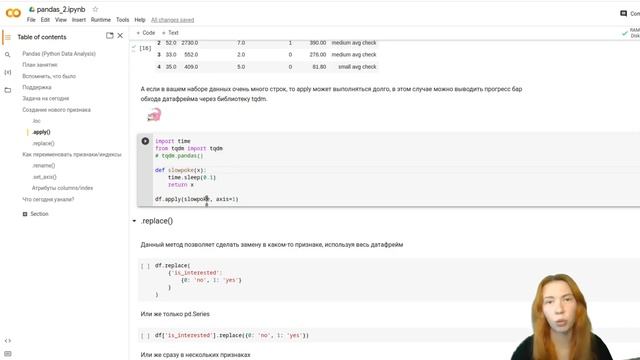Screen dimensions: 640x360
Task: Click the RAM/Disk connected checkmark
Action: (x=624, y=33)
